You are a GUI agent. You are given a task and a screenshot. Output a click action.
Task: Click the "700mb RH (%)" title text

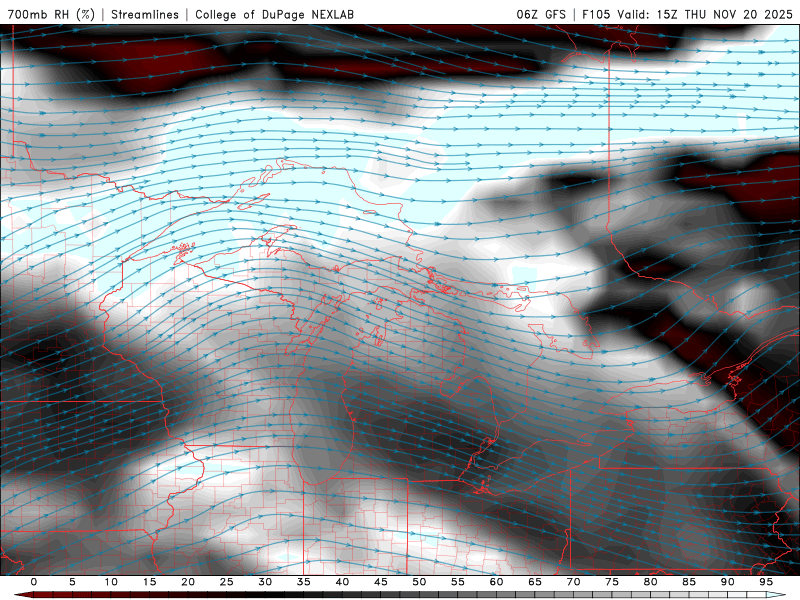pyautogui.click(x=51, y=14)
